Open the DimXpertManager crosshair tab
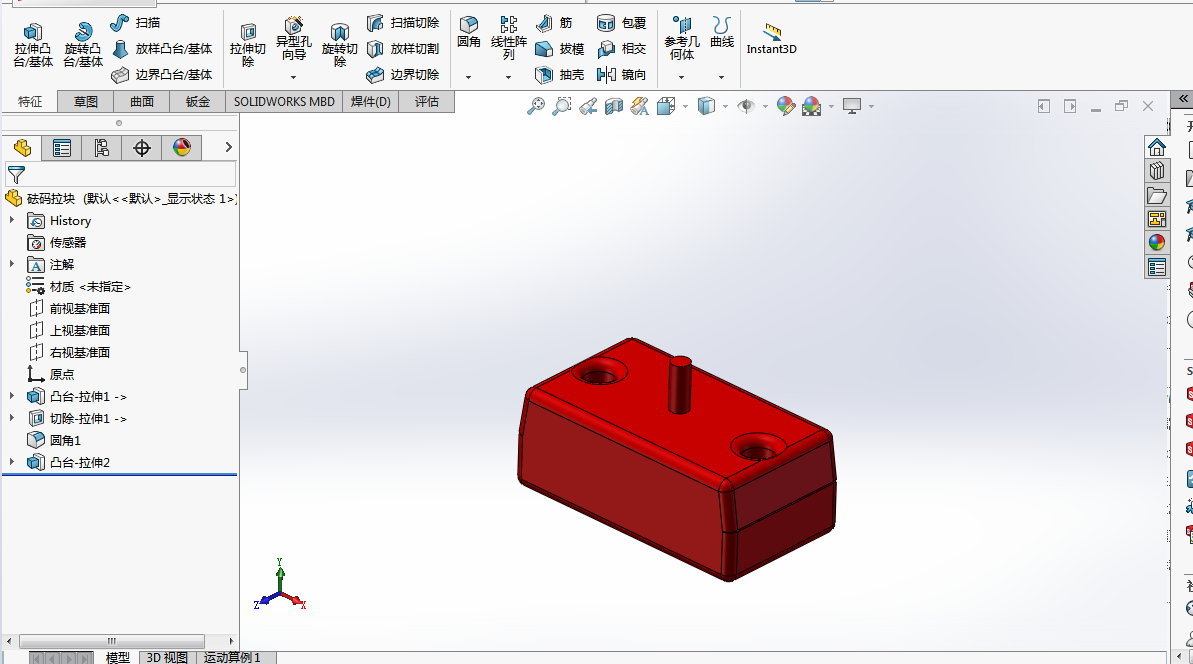 click(x=142, y=148)
